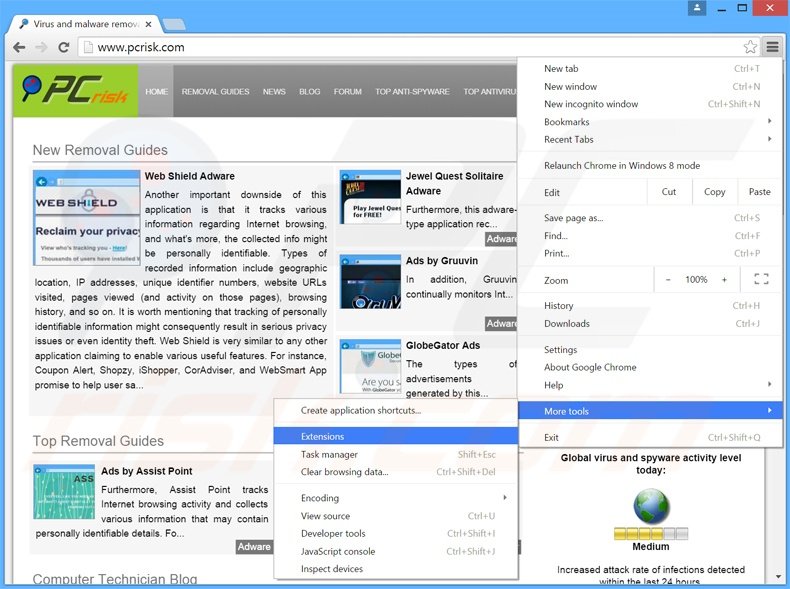
Task: Click the globe activity level icon
Action: pyautogui.click(x=651, y=506)
